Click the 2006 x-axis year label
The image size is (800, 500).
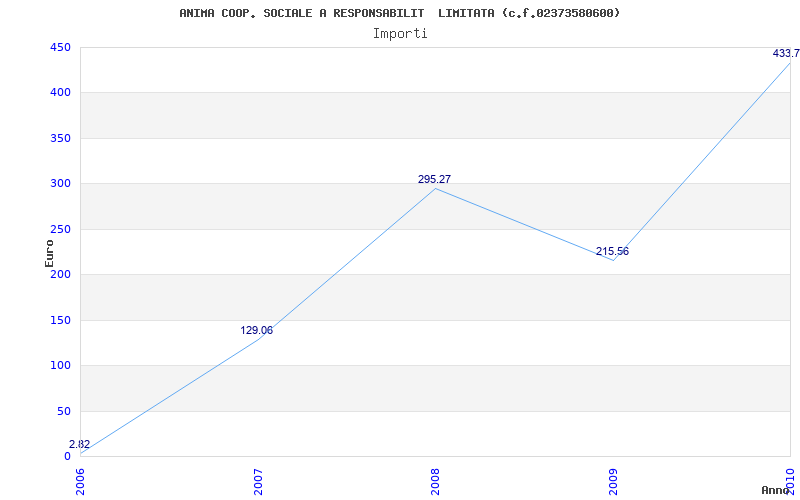[81, 482]
